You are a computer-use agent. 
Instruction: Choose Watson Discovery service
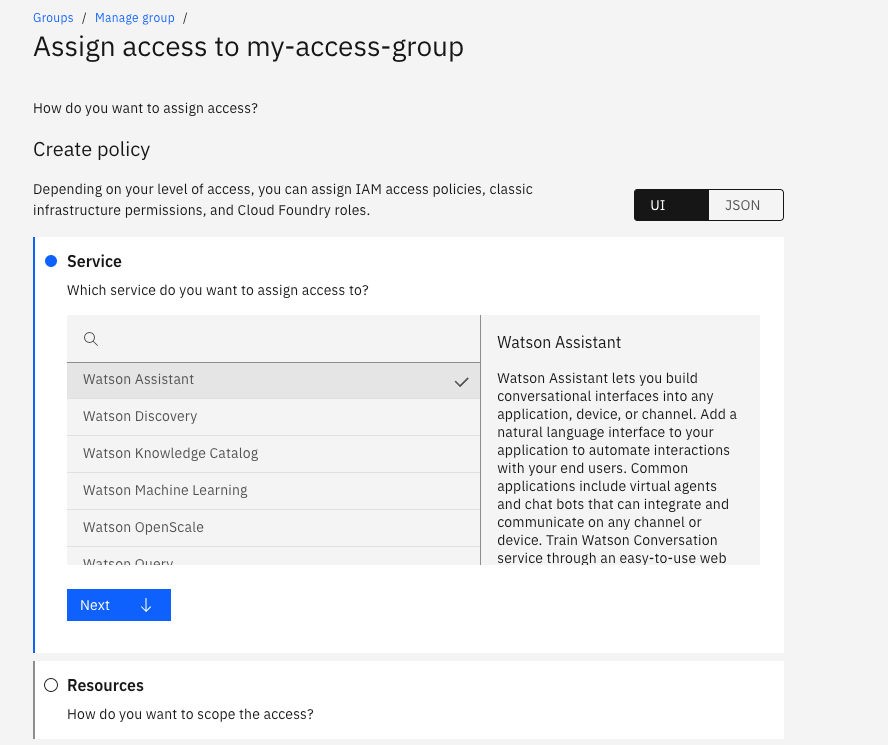point(140,417)
